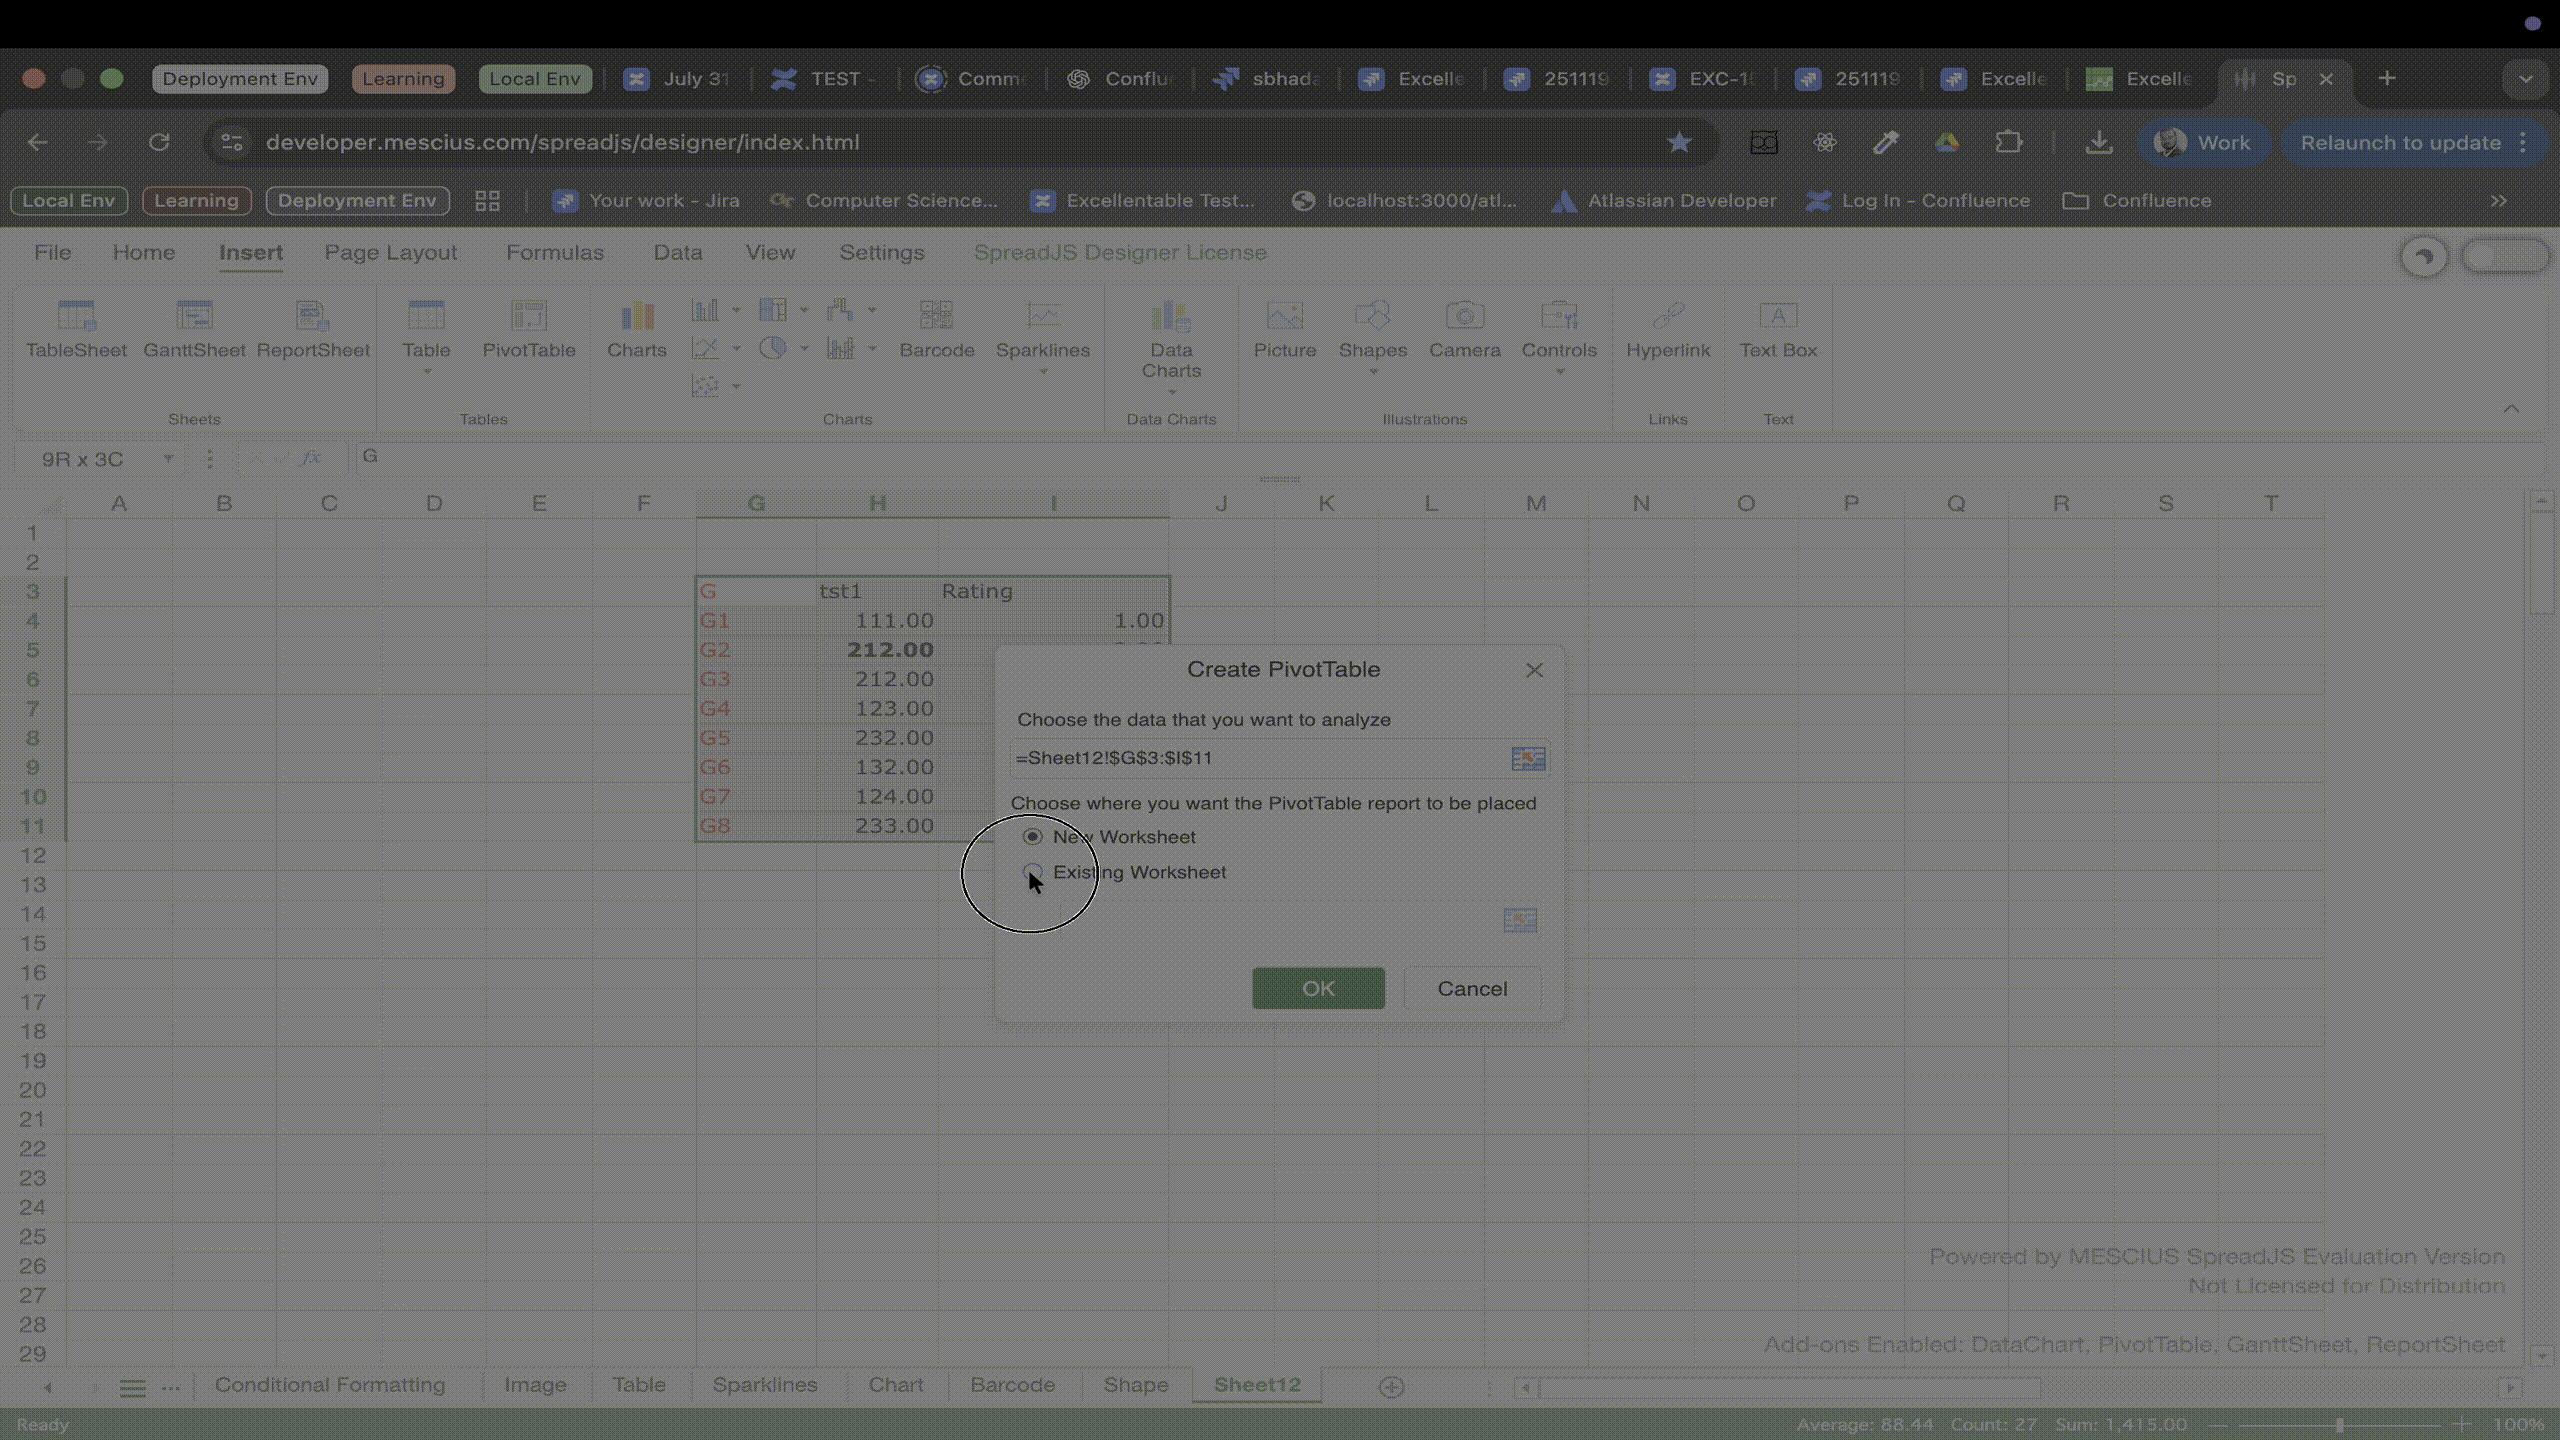Open the Formulas ribbon tab
This screenshot has width=2560, height=1440.
pos(554,253)
